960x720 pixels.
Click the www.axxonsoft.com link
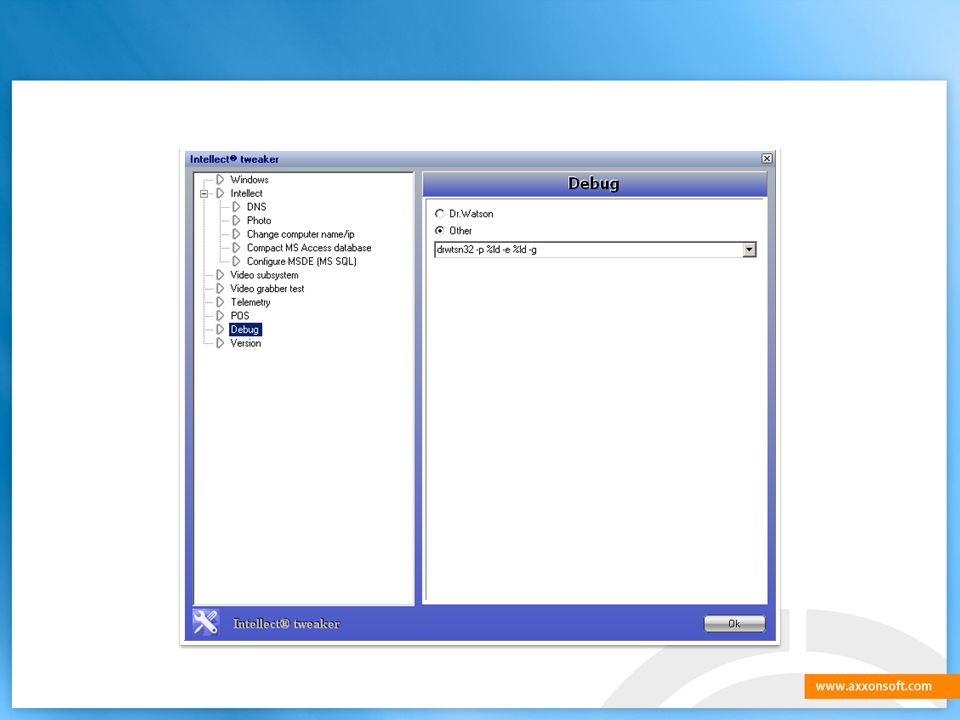[874, 686]
